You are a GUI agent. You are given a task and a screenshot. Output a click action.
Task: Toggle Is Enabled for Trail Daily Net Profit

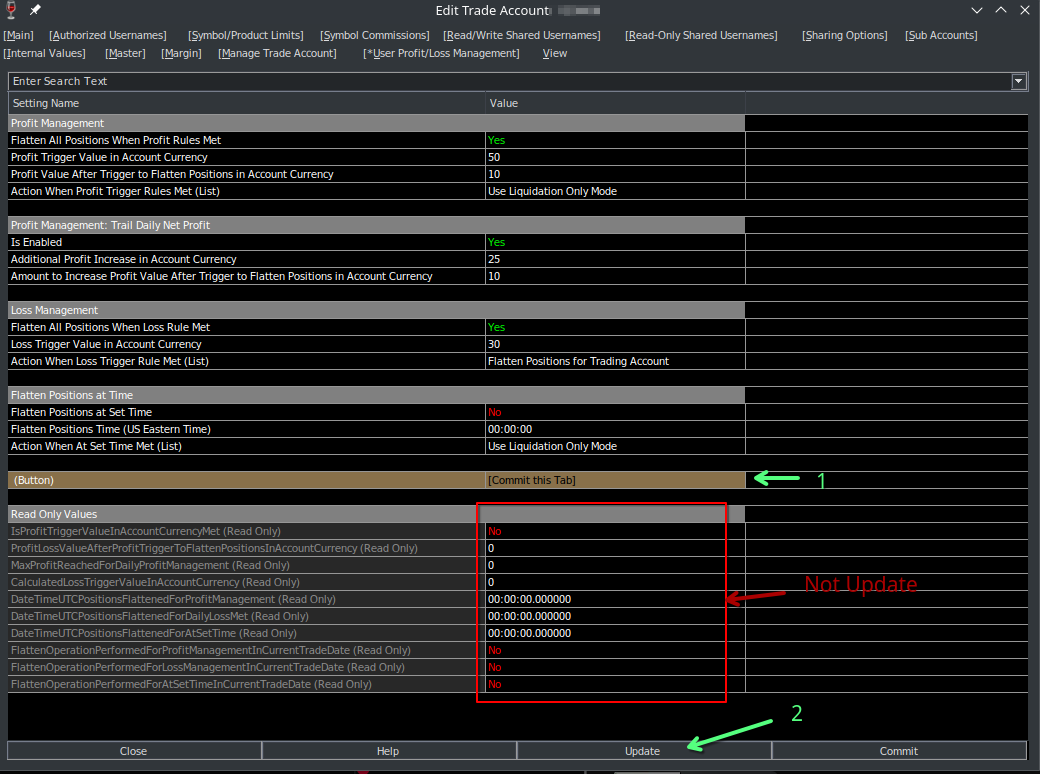[x=496, y=242]
